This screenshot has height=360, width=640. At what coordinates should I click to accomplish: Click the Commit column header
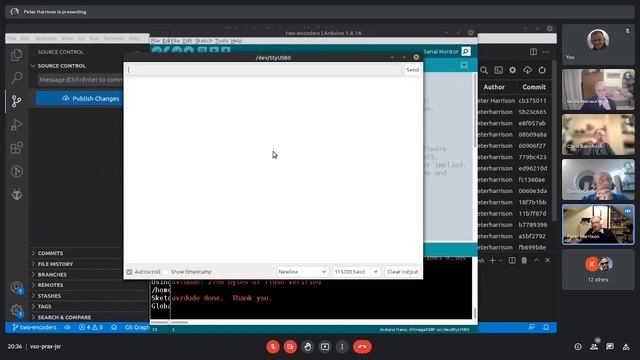[534, 87]
